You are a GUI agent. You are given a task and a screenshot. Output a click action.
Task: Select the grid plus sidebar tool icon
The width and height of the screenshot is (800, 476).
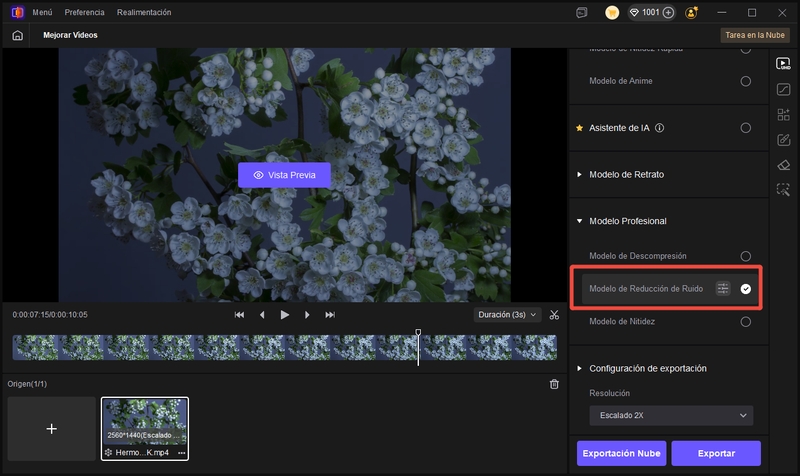(783, 114)
